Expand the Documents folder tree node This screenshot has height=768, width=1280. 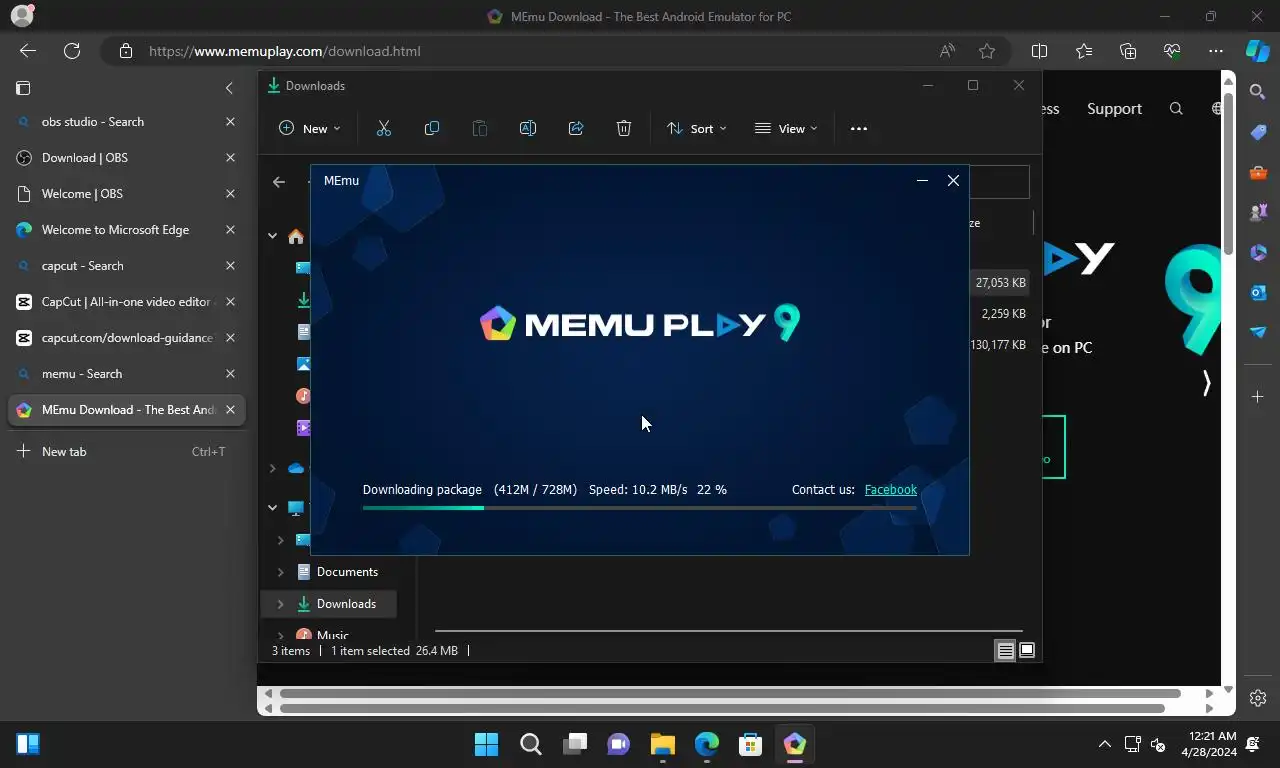(x=280, y=572)
